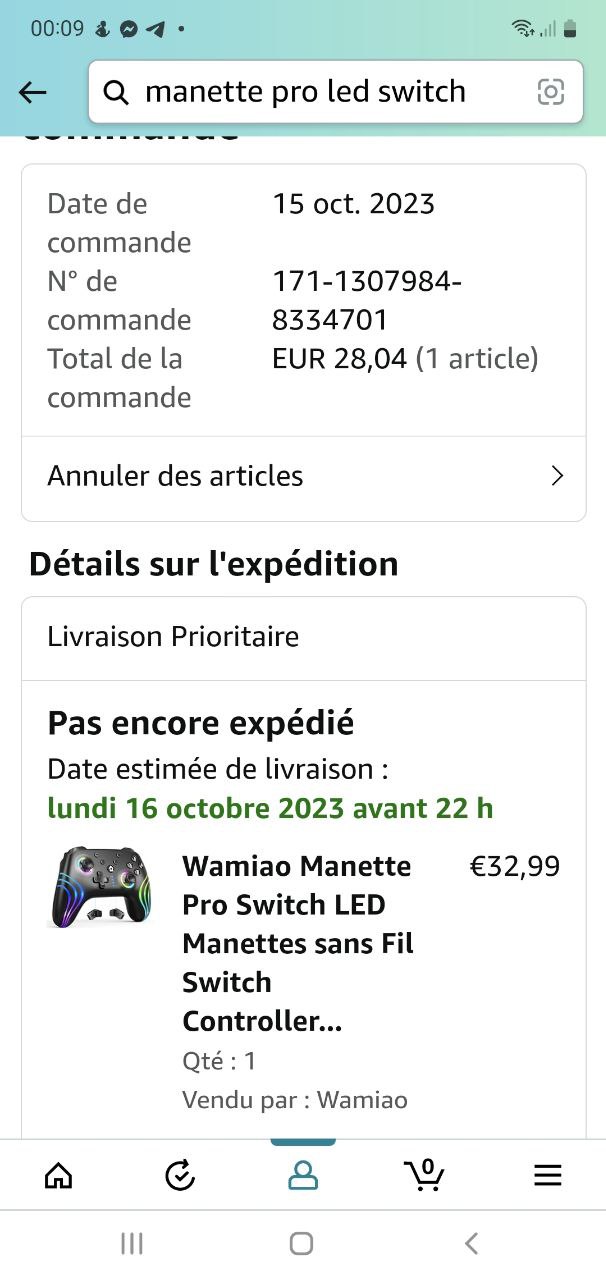This screenshot has width=606, height=1280.
Task: Open the Buy Again tab
Action: [x=180, y=1175]
